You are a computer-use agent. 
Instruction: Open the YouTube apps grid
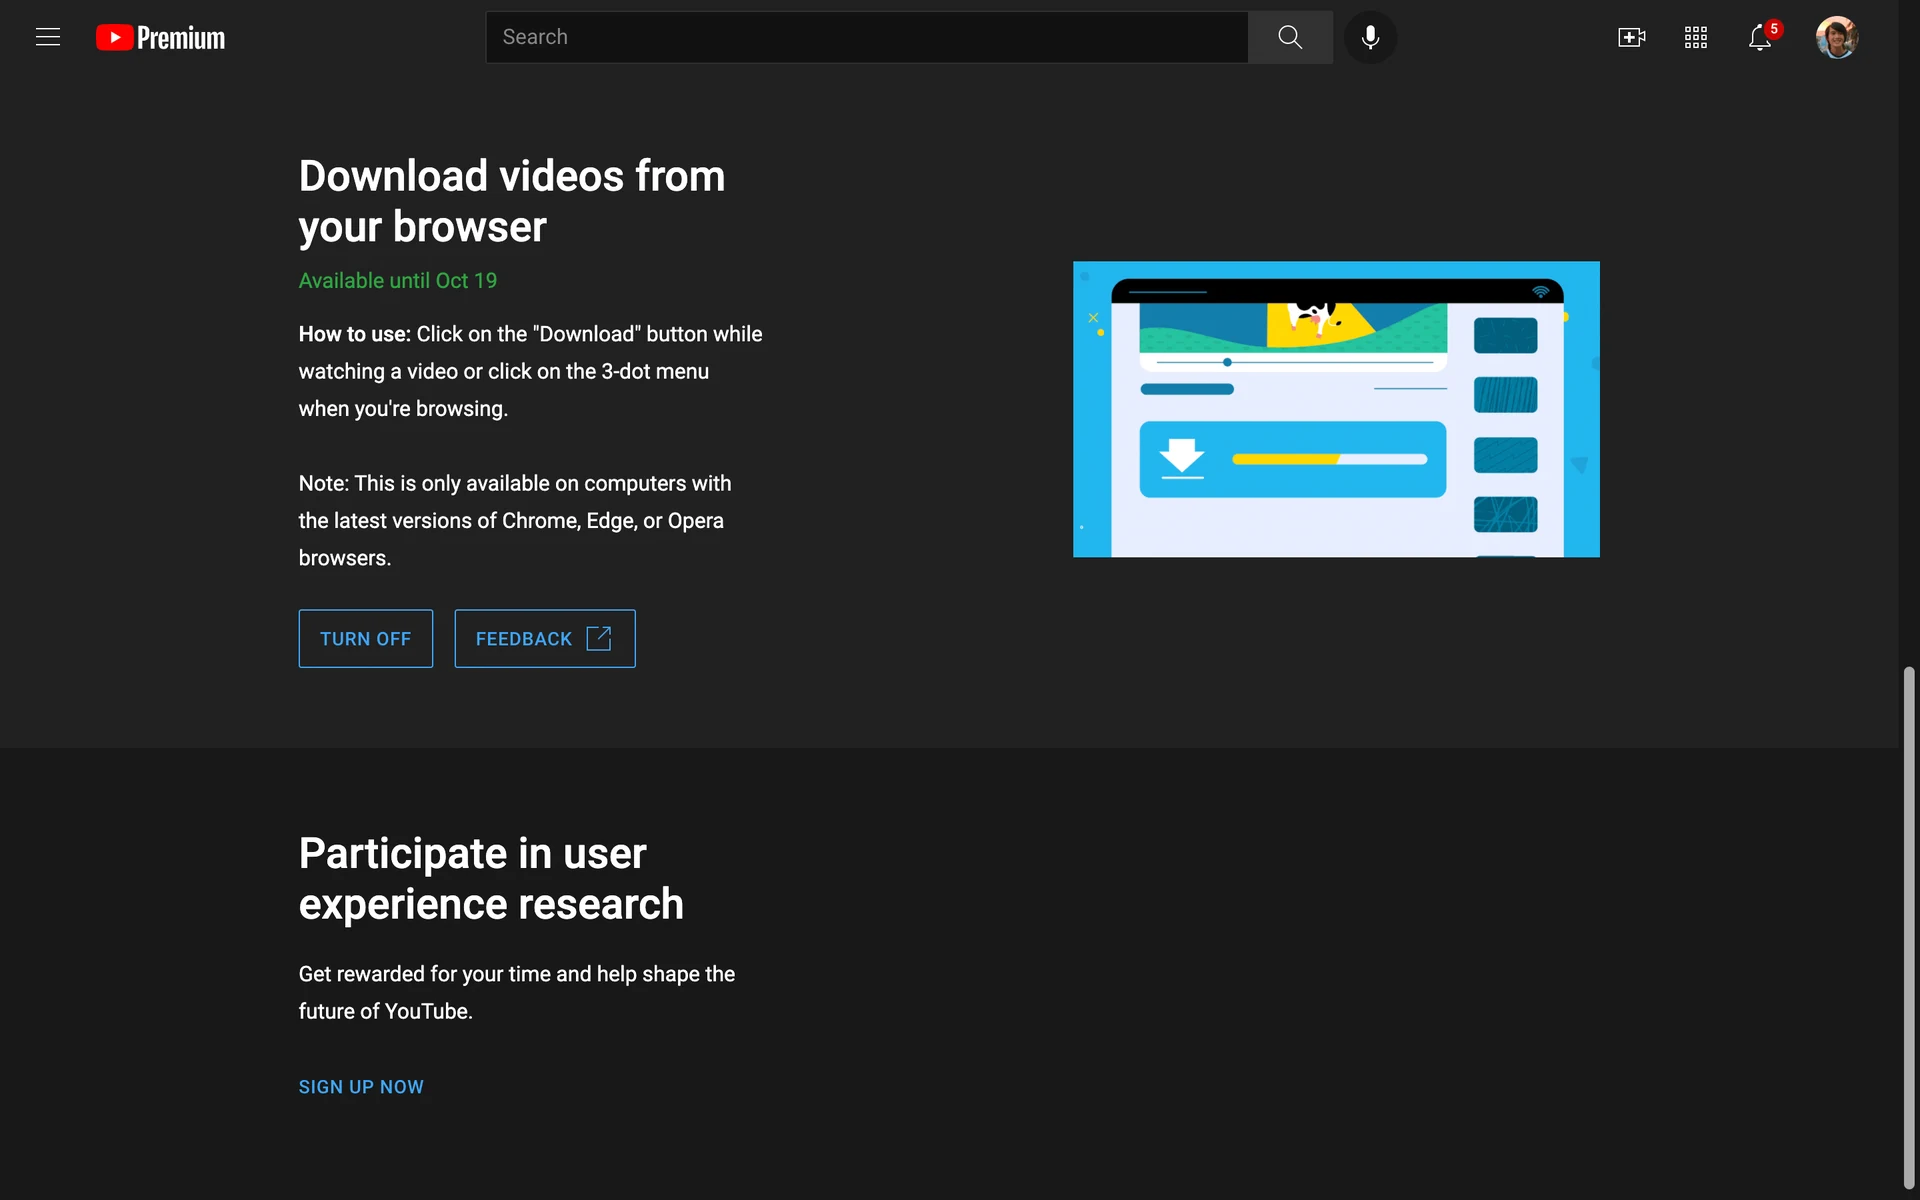(x=1695, y=37)
